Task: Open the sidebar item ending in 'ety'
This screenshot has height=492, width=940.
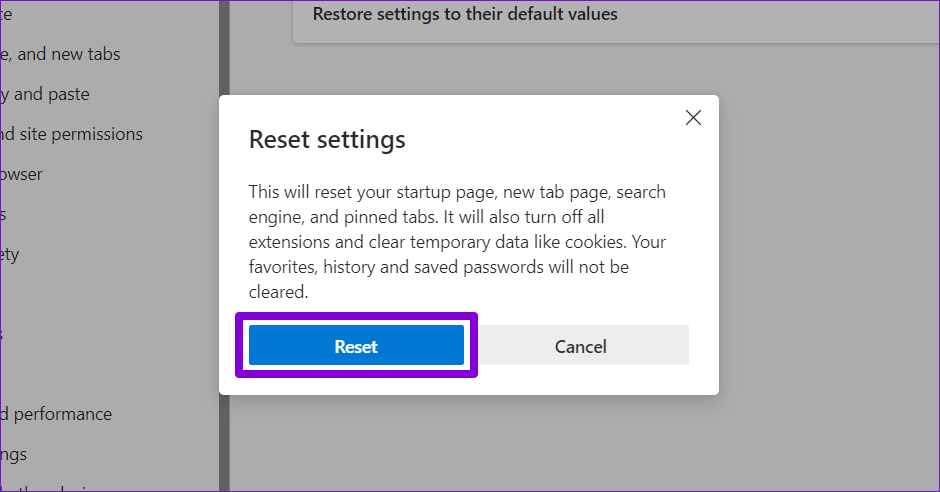Action: [10, 254]
